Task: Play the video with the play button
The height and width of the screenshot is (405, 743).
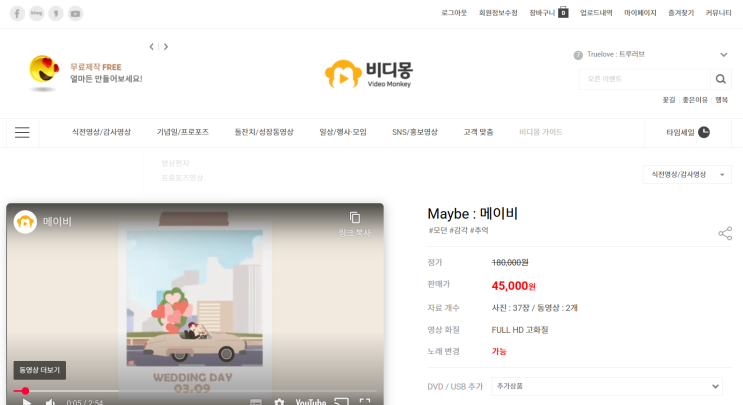Action: (x=27, y=402)
